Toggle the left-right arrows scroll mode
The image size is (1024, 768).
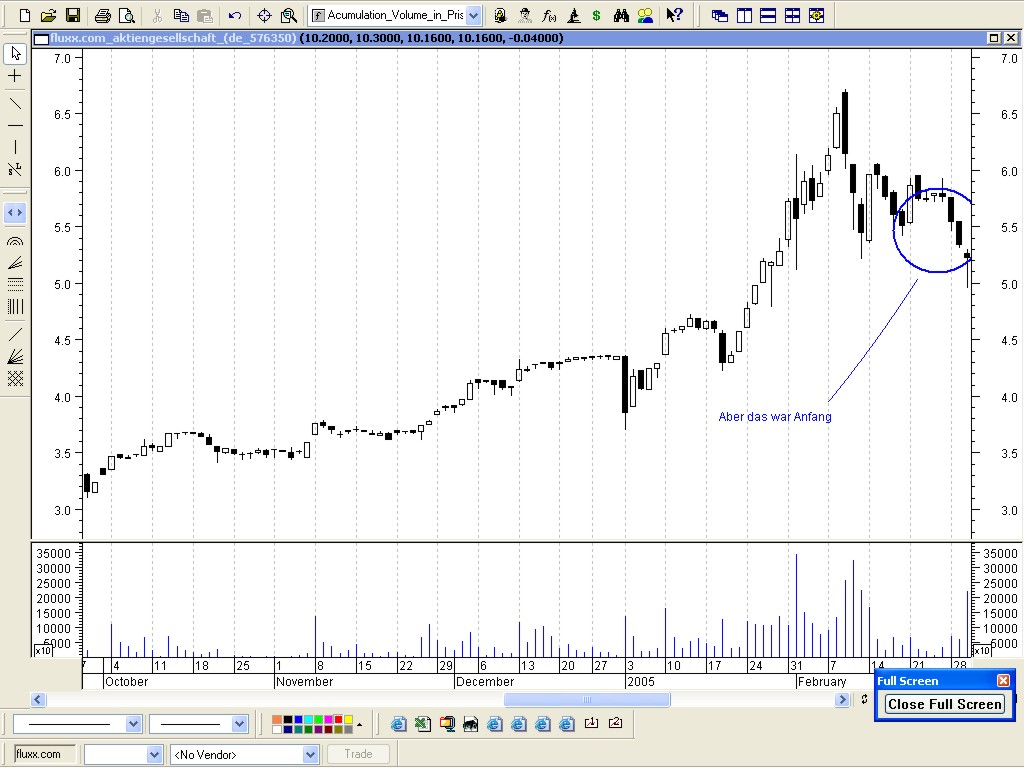pos(14,212)
